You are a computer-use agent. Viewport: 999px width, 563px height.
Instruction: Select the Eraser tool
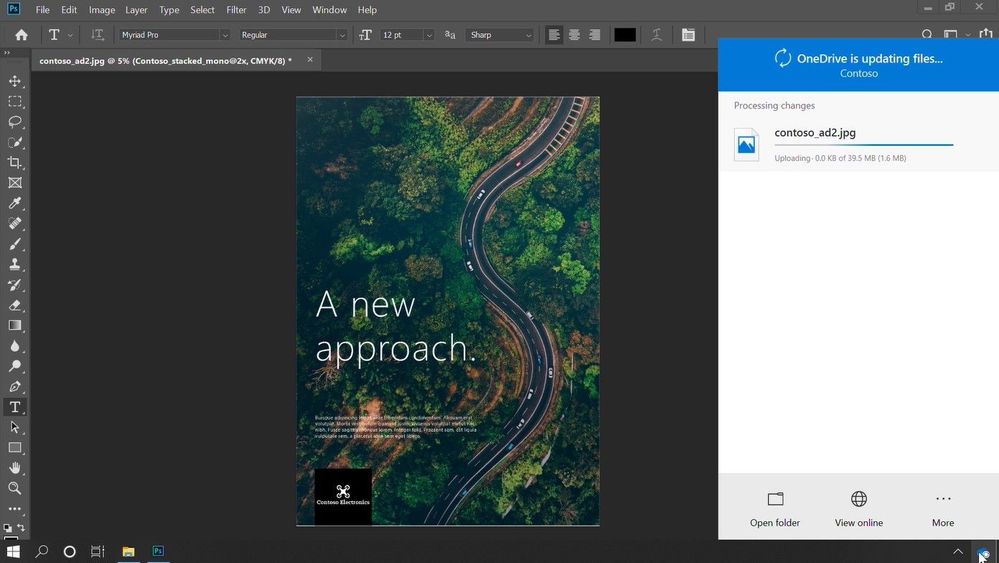coord(15,305)
